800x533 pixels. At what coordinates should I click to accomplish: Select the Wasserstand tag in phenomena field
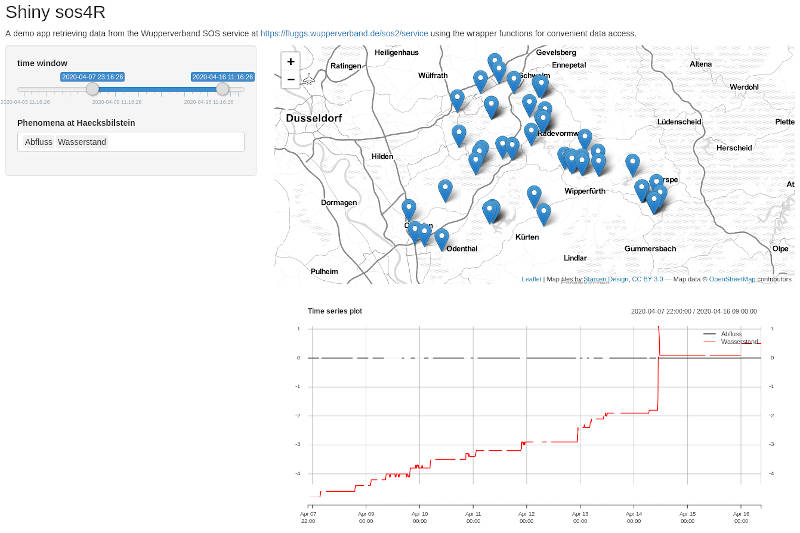(82, 142)
